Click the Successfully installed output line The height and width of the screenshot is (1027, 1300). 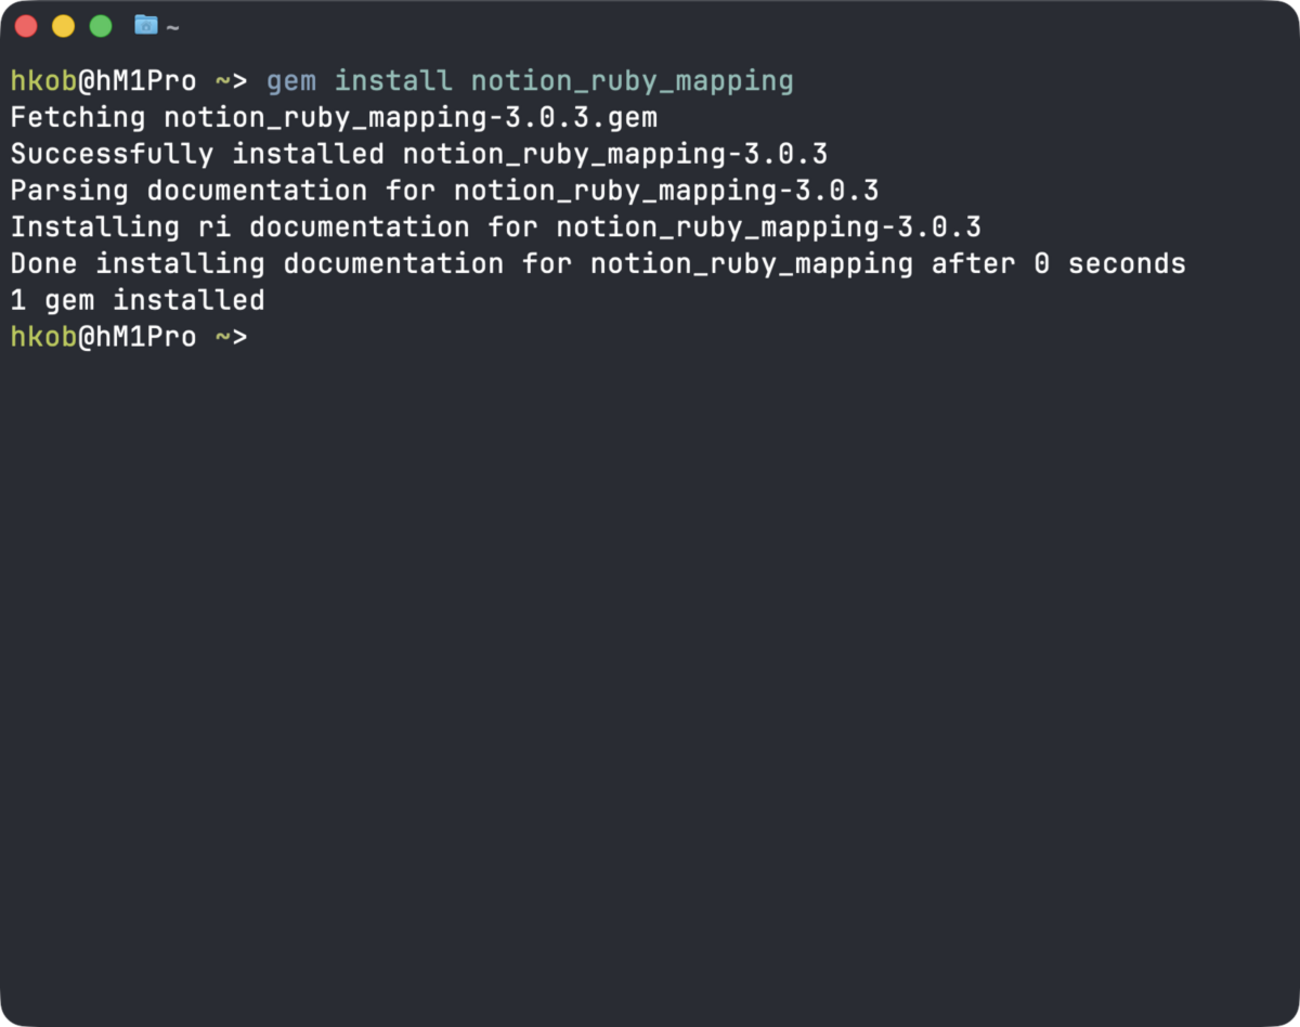(x=418, y=153)
